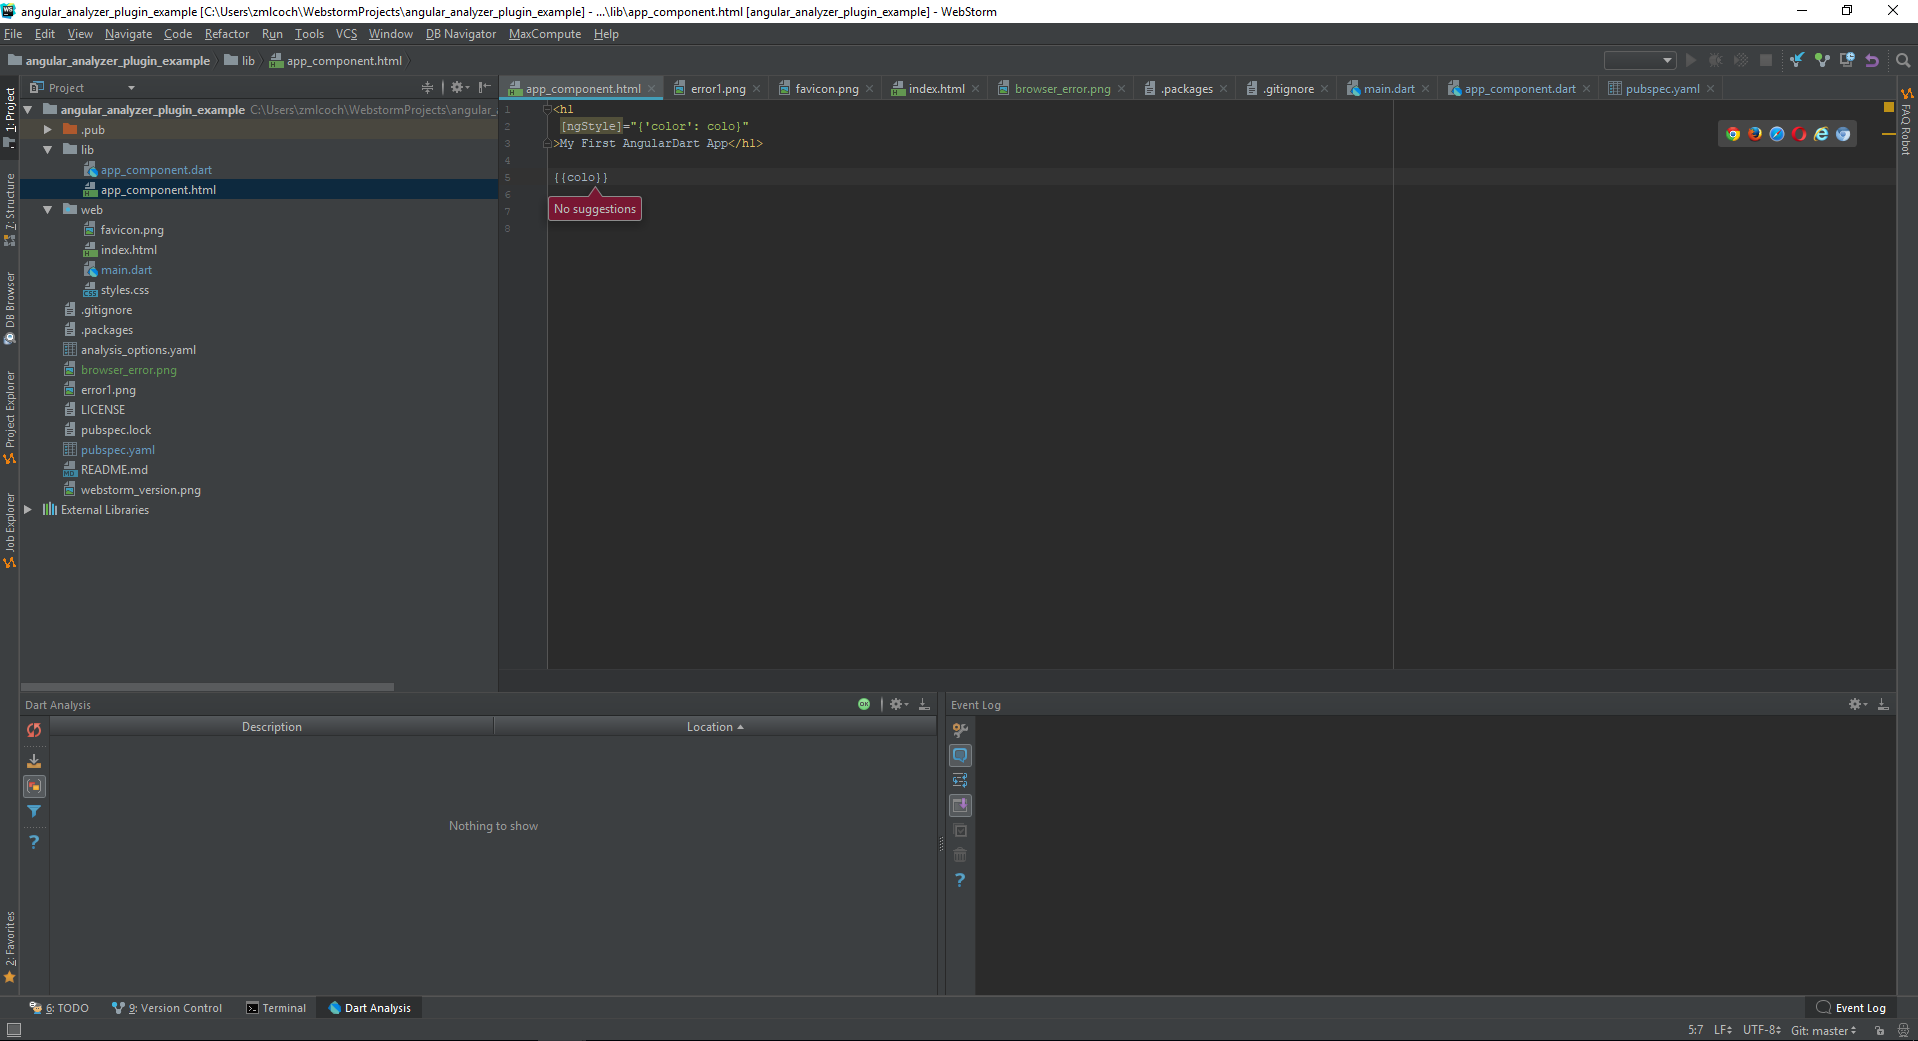Toggle the 1: Project tool window stripe
1918x1041 pixels.
(x=10, y=118)
